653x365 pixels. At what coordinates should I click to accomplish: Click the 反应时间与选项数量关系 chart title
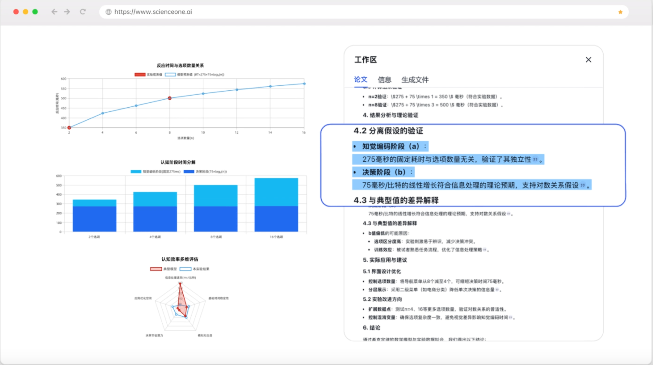180,65
